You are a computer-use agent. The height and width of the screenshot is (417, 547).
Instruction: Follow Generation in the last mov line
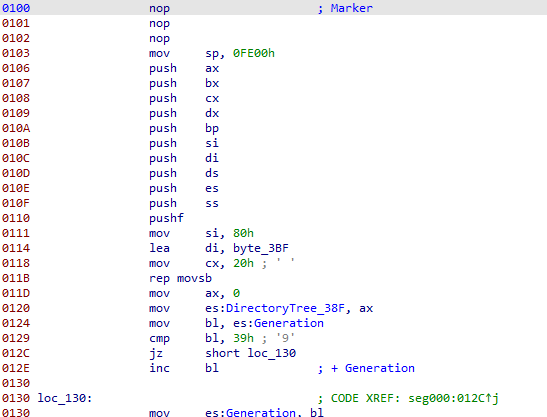point(261,412)
